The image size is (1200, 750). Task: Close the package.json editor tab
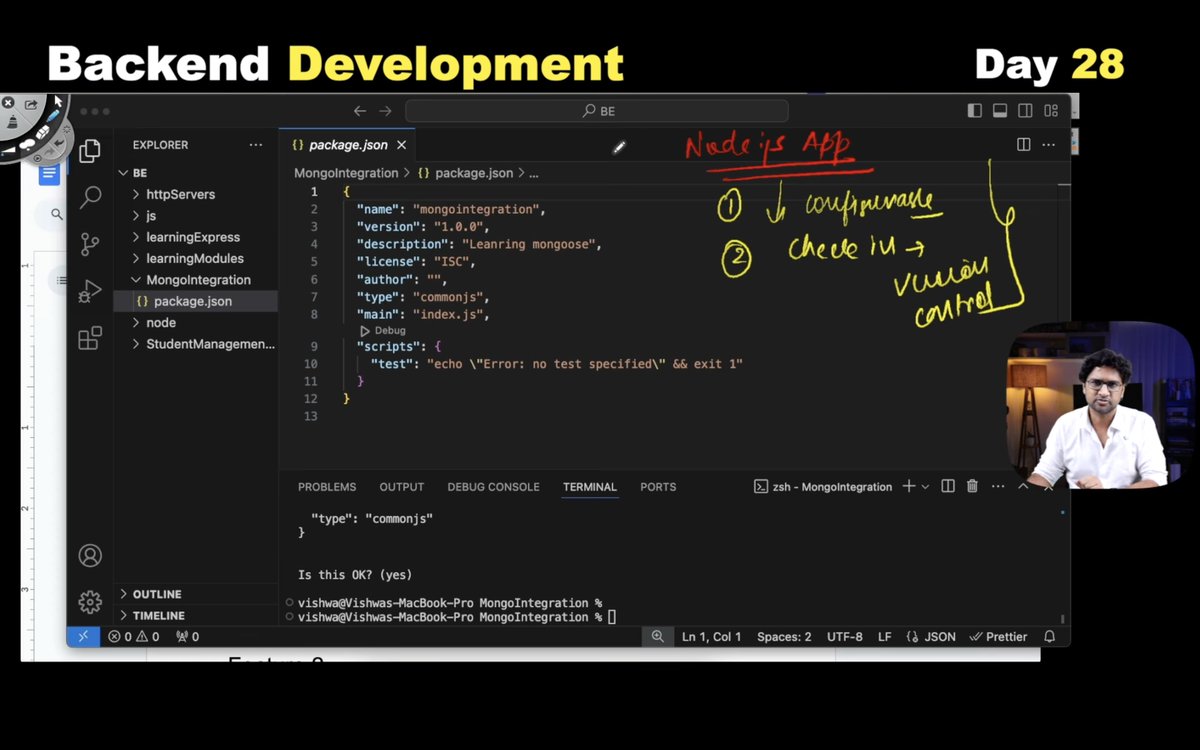pyautogui.click(x=401, y=145)
